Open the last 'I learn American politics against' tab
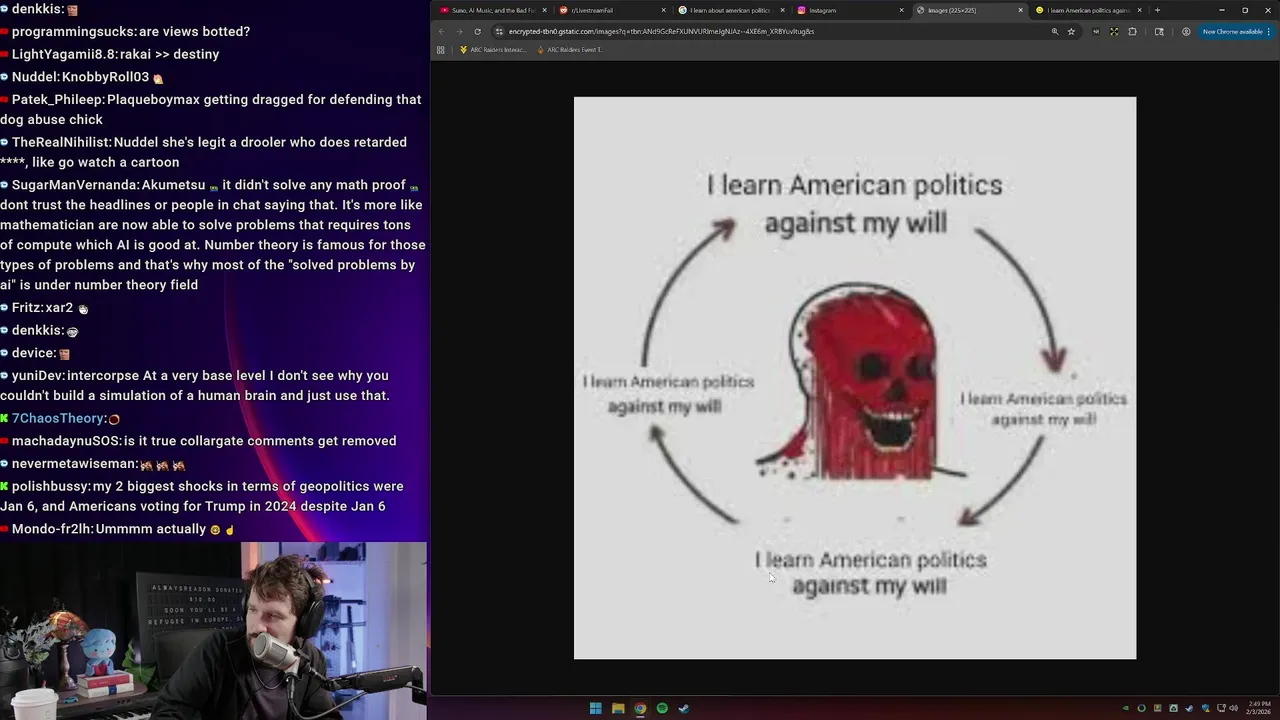This screenshot has width=1280, height=720. pos(1087,10)
